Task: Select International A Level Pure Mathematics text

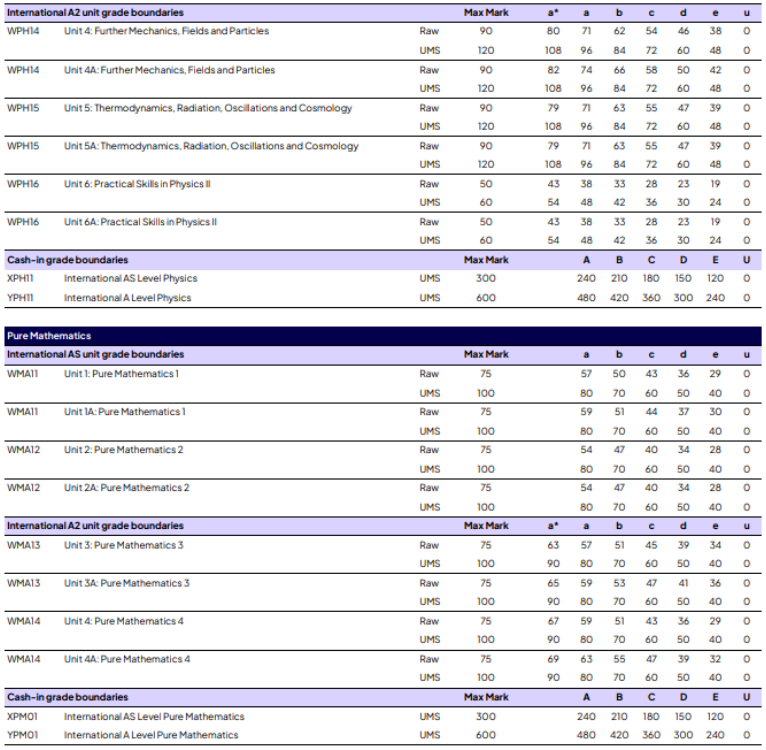Action: pyautogui.click(x=151, y=735)
